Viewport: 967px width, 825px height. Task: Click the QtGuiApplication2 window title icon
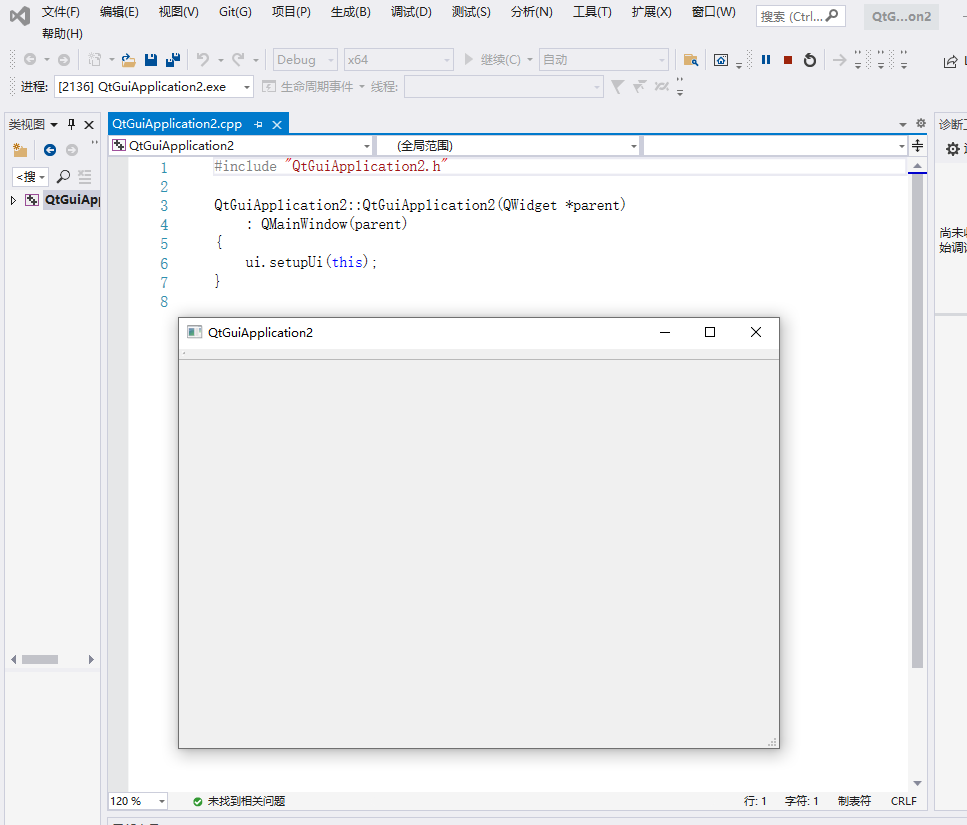pyautogui.click(x=194, y=332)
